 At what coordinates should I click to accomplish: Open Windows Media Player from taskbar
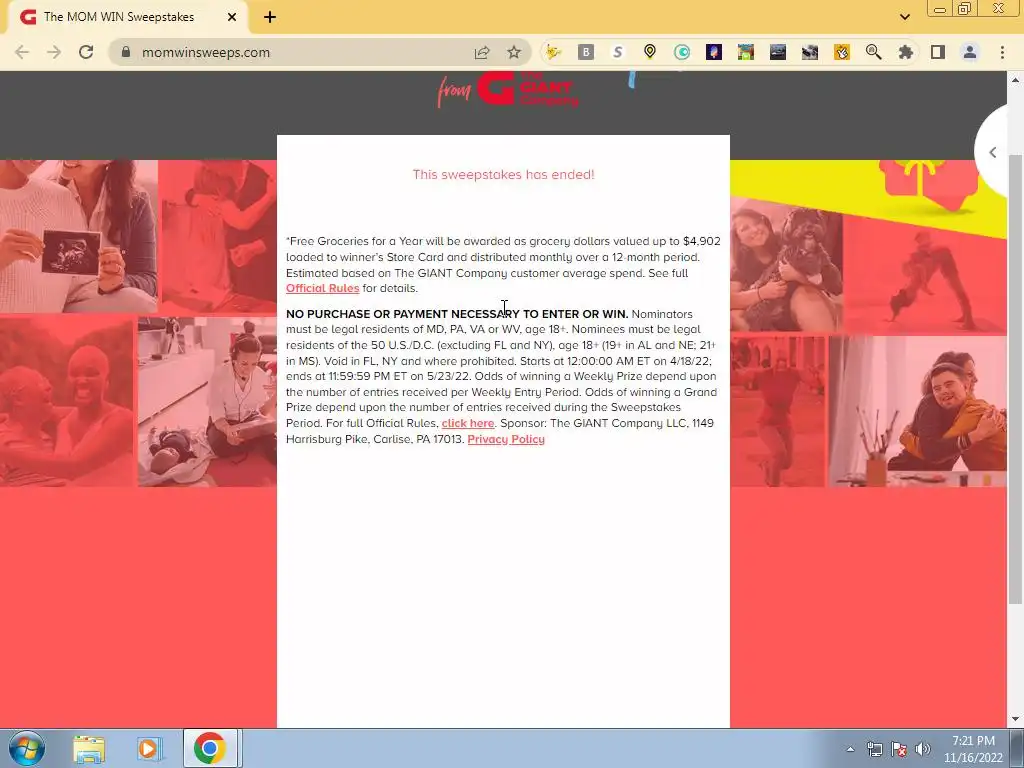[149, 748]
